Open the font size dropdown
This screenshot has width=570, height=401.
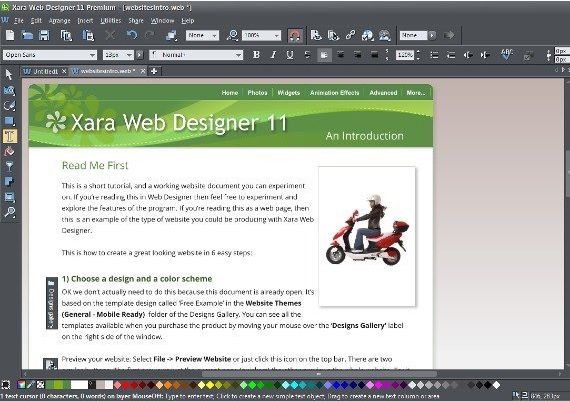tap(129, 55)
